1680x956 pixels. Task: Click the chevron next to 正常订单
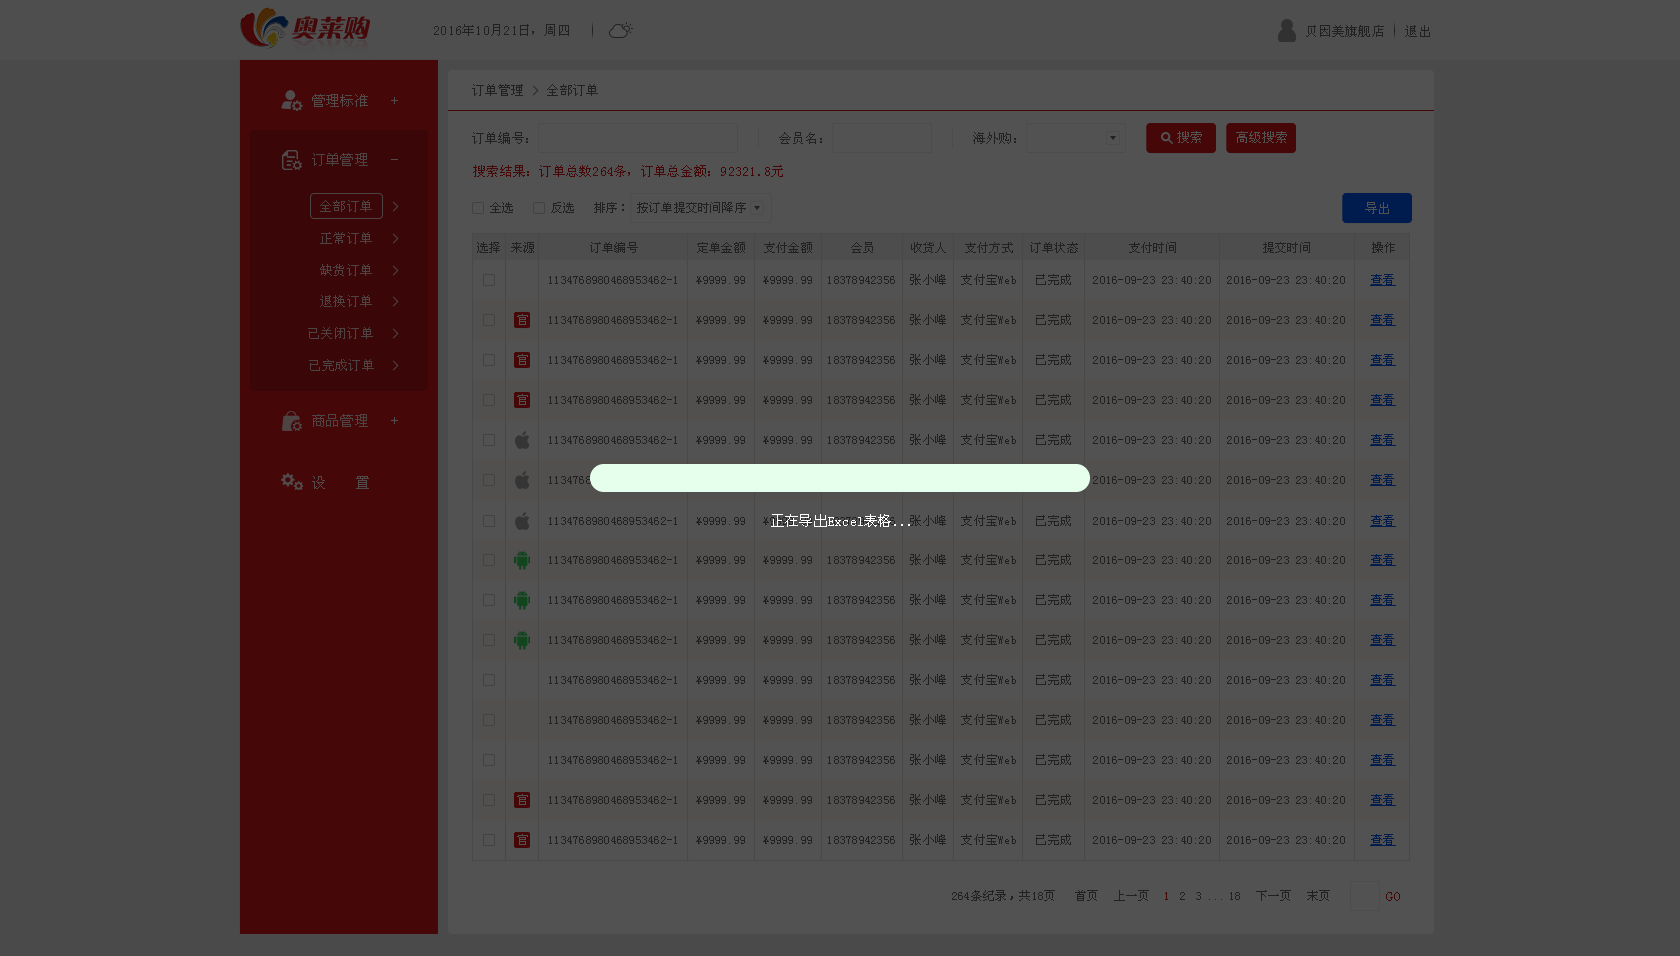(x=396, y=238)
